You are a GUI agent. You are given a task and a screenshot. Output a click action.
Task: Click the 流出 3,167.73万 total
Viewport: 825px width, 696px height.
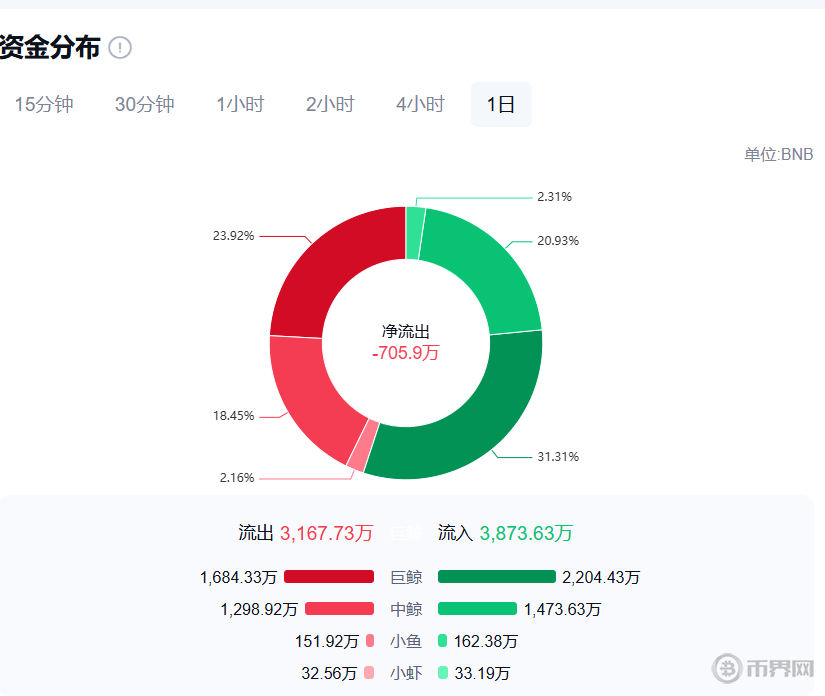coord(305,533)
